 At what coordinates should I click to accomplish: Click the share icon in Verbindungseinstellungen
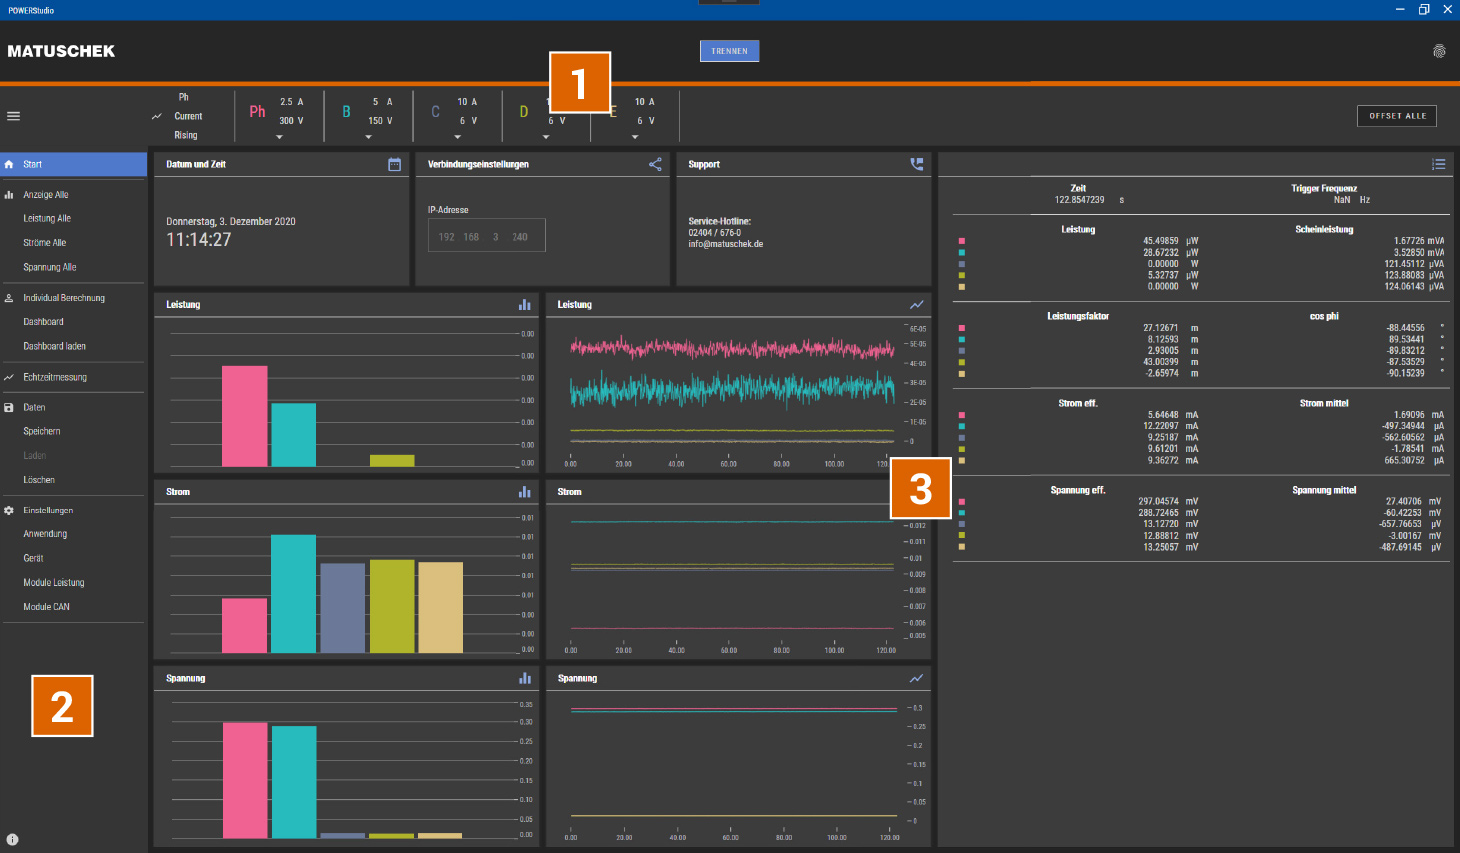pos(655,164)
